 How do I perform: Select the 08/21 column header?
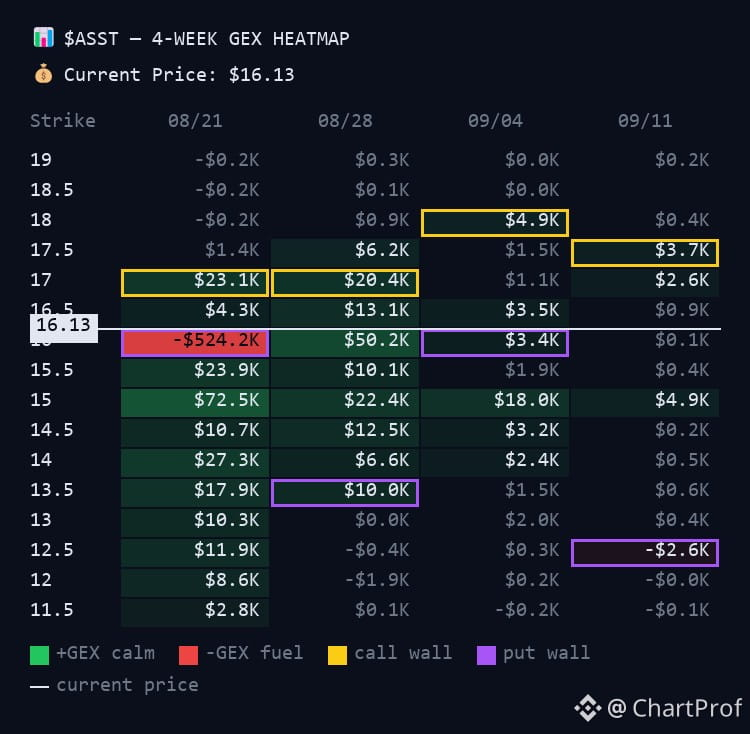(x=195, y=121)
